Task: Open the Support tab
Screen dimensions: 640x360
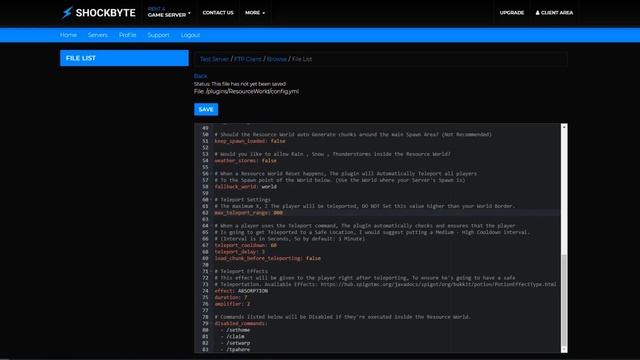Action: pos(158,35)
